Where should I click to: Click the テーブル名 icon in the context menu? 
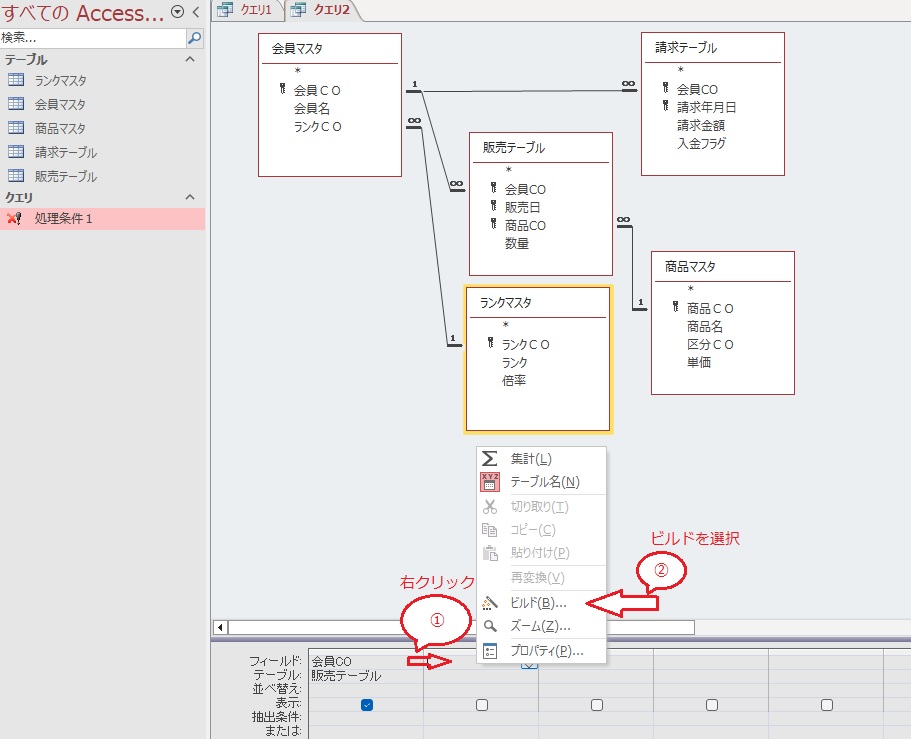[489, 482]
